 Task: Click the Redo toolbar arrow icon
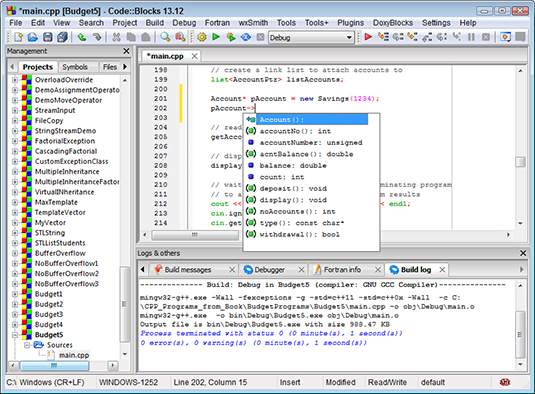[x=97, y=37]
